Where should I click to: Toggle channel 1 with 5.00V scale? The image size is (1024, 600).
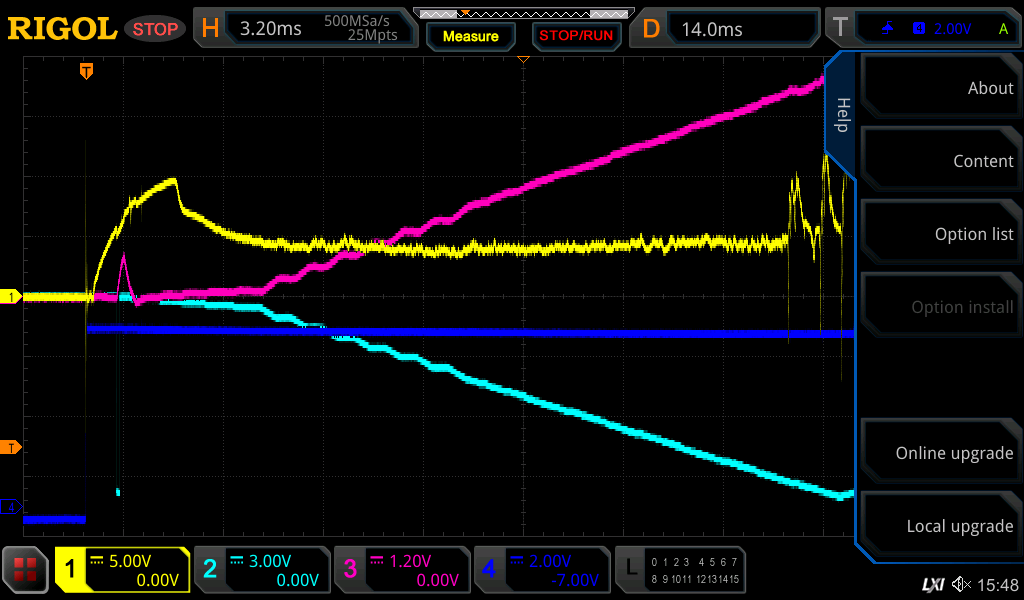pos(122,570)
